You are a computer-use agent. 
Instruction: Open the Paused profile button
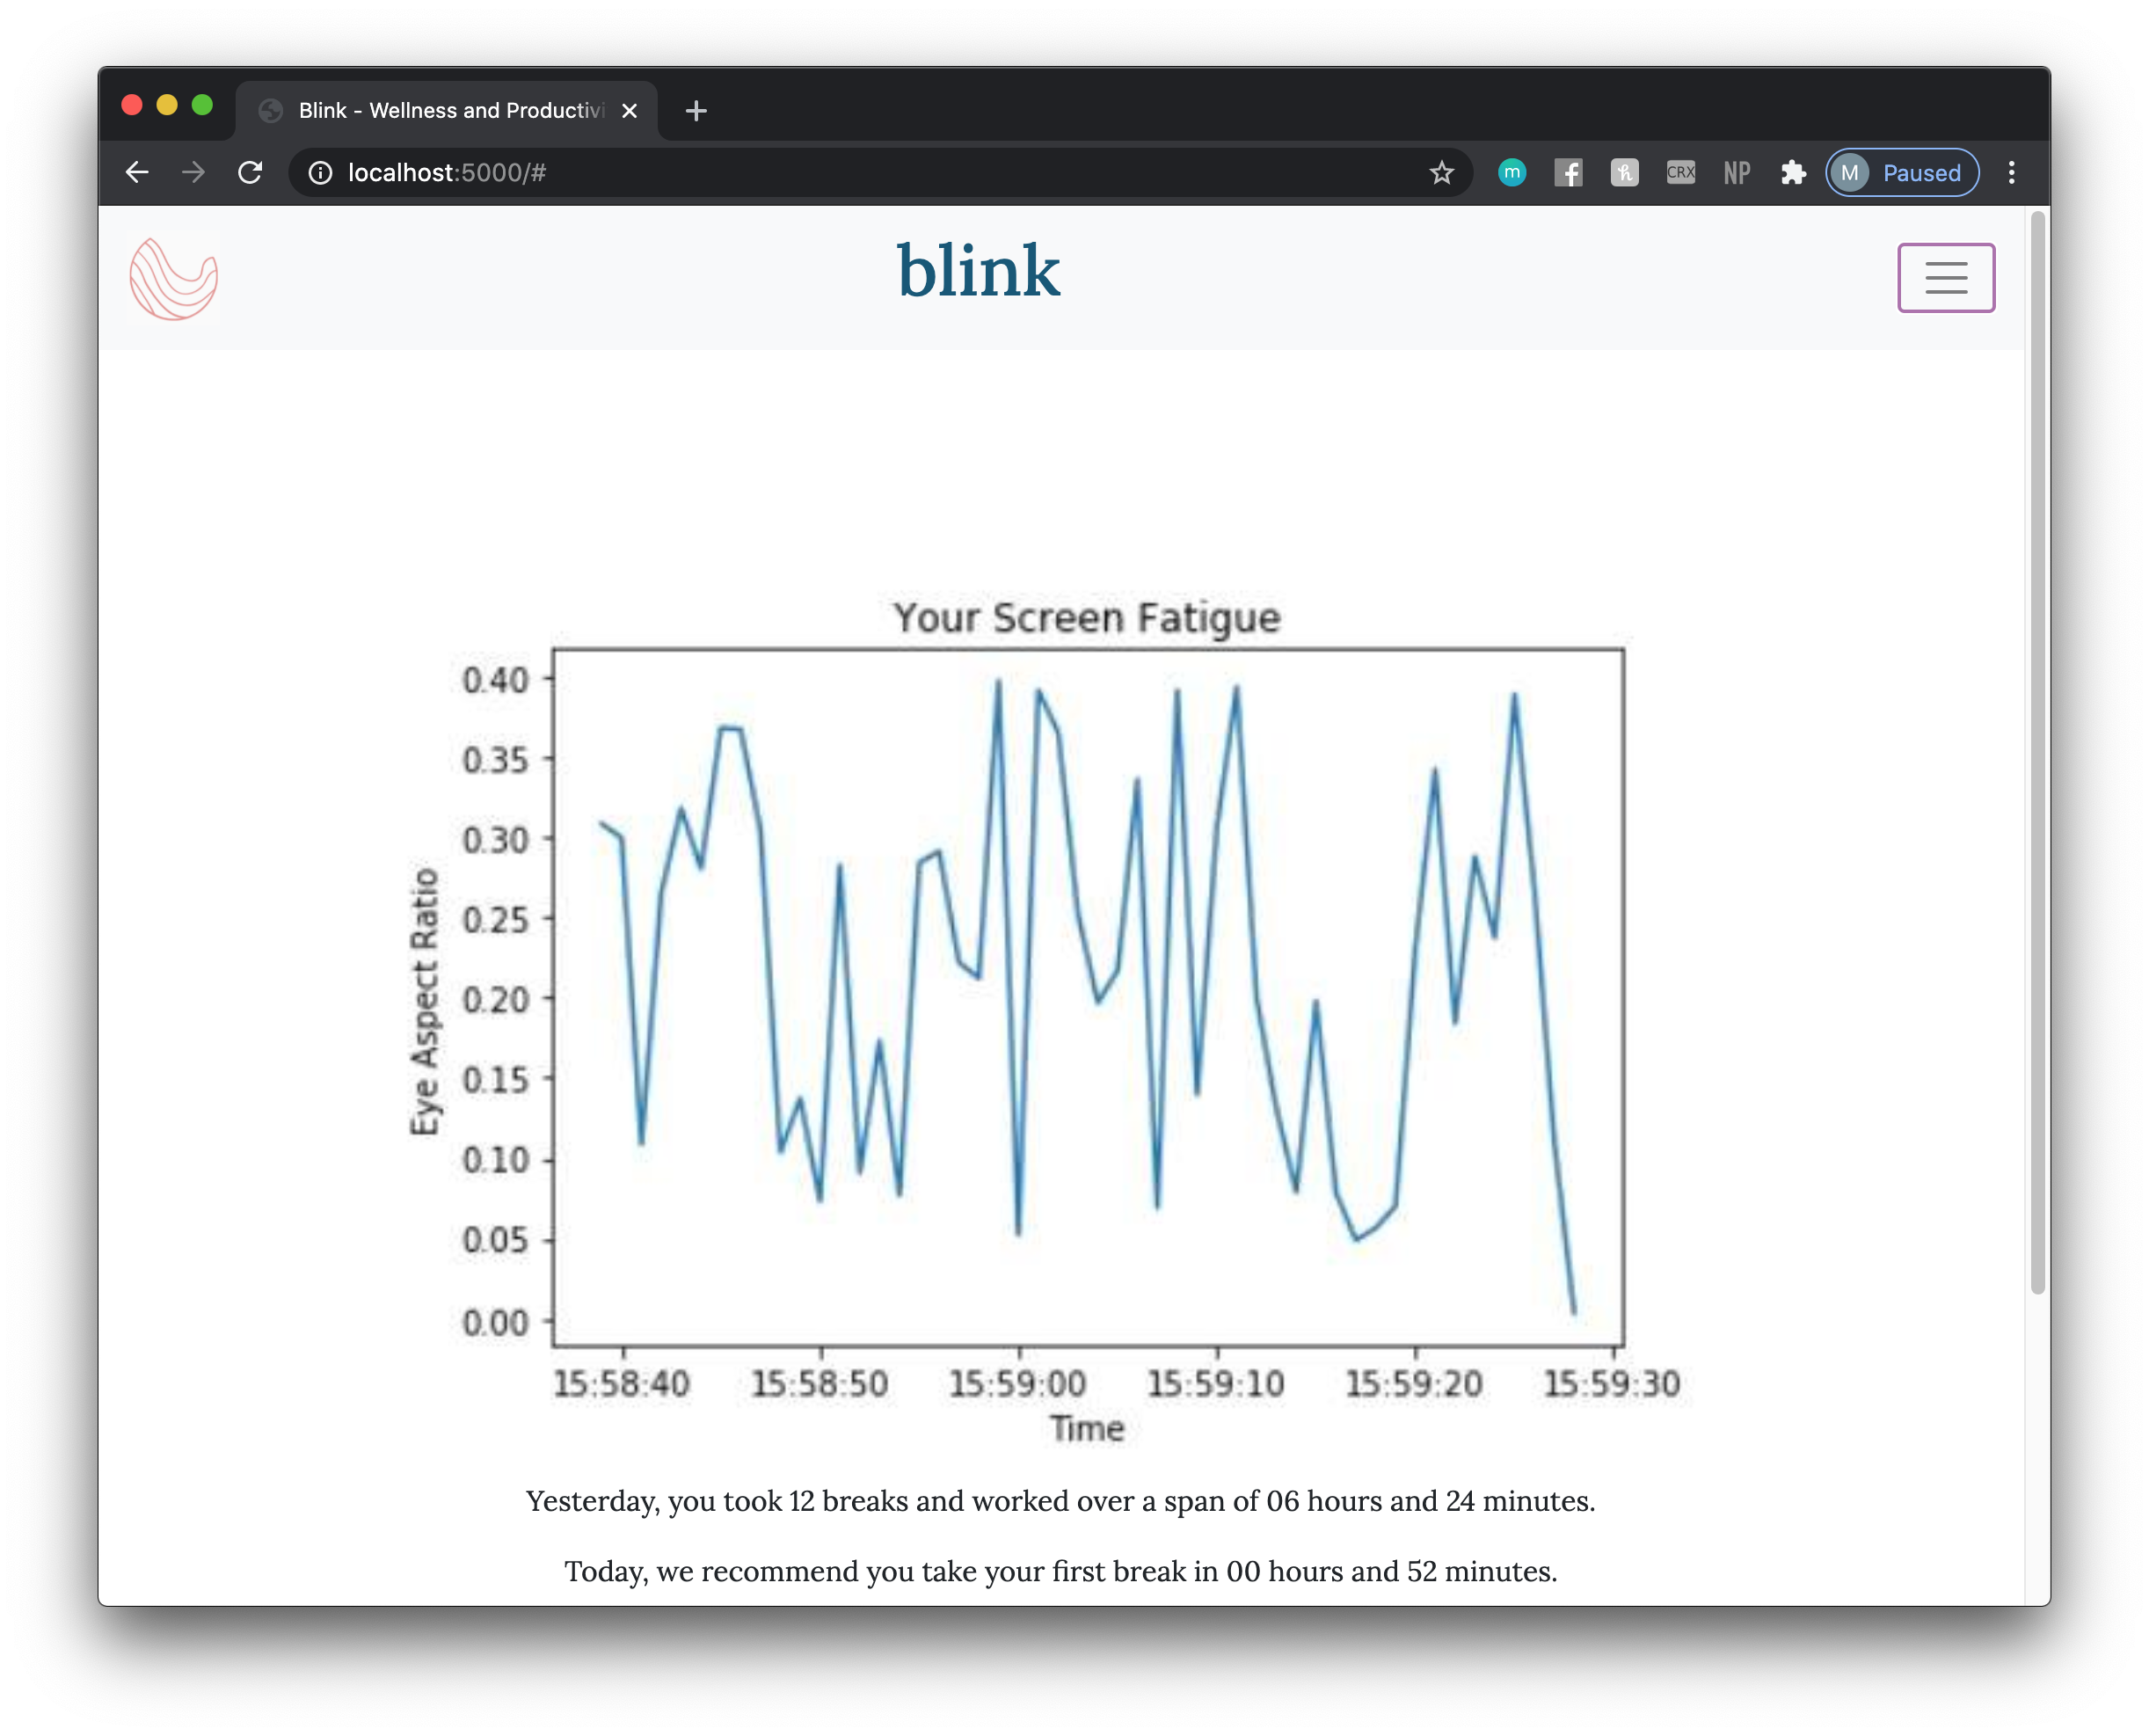click(1901, 173)
